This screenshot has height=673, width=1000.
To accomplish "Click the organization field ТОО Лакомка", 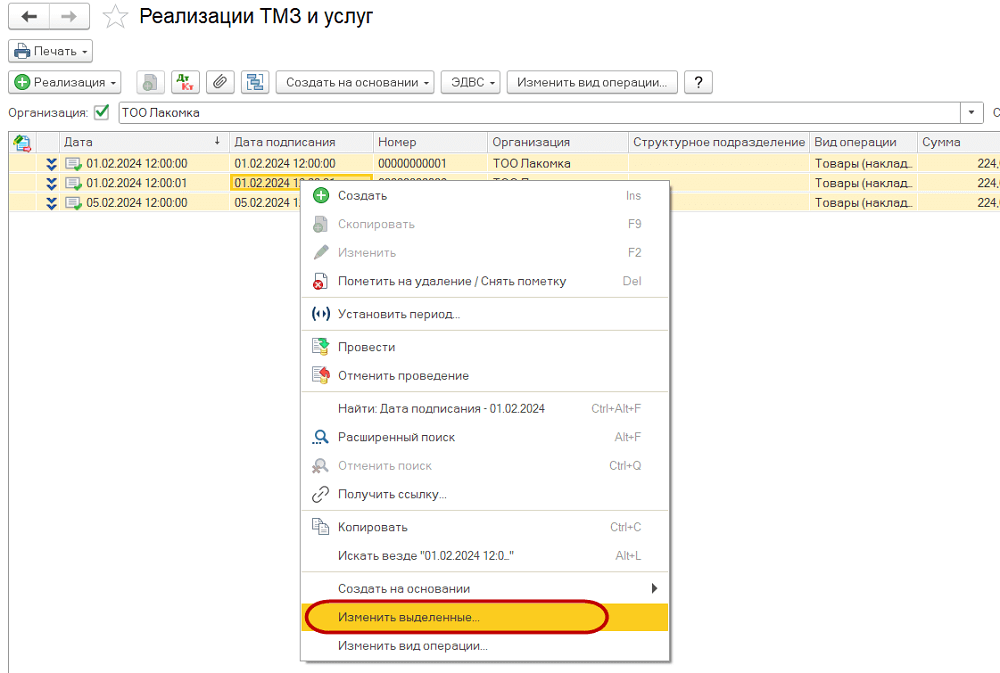I will click(x=539, y=113).
